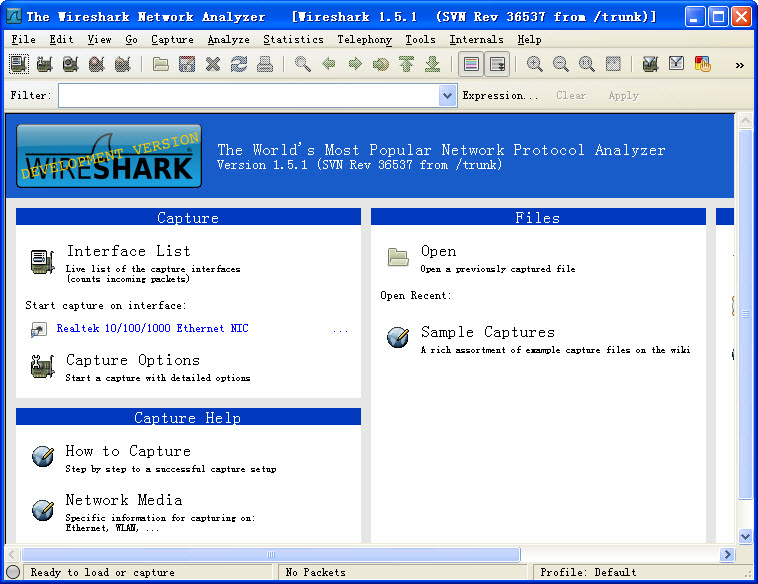Go to specific packet number icon

pyautogui.click(x=381, y=64)
